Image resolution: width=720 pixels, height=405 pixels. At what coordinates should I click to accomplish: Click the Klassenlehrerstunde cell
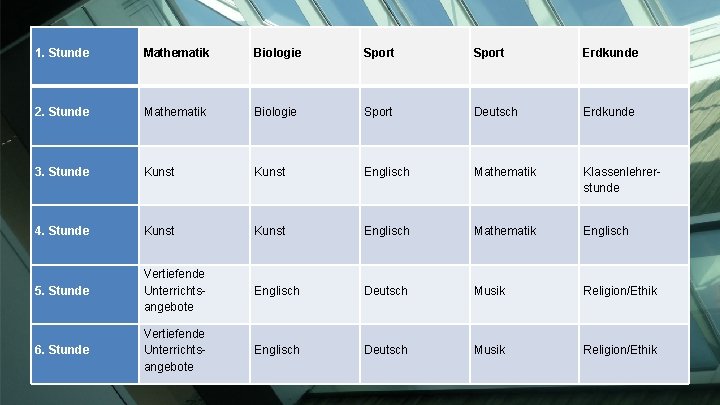[615, 180]
